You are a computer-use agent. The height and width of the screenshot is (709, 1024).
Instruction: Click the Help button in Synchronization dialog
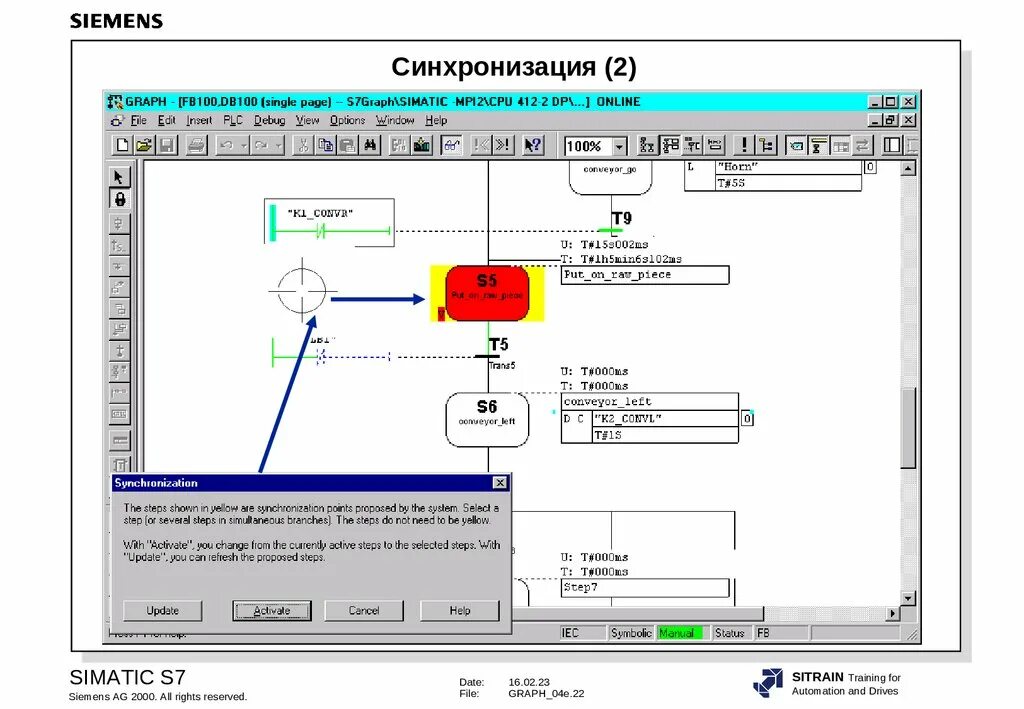(x=460, y=610)
